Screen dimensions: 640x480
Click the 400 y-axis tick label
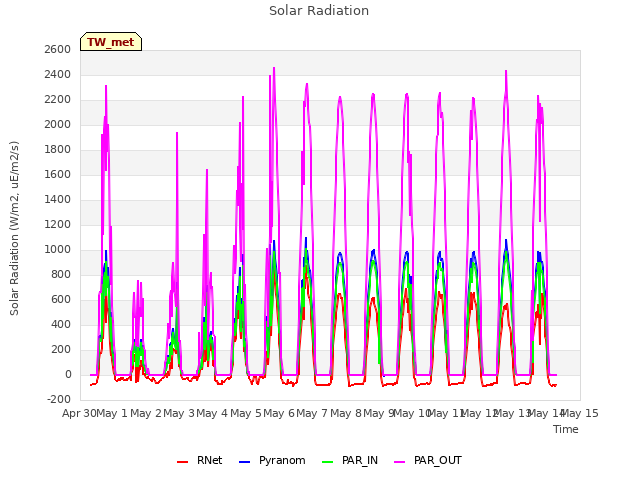(61, 324)
